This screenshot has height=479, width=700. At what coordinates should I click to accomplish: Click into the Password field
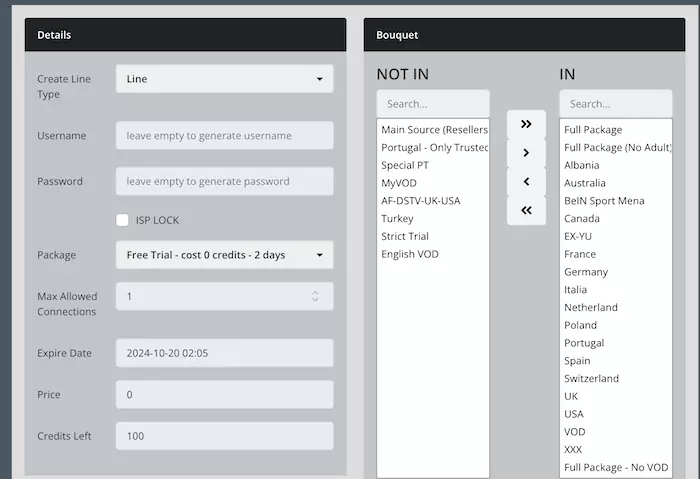[x=224, y=182]
